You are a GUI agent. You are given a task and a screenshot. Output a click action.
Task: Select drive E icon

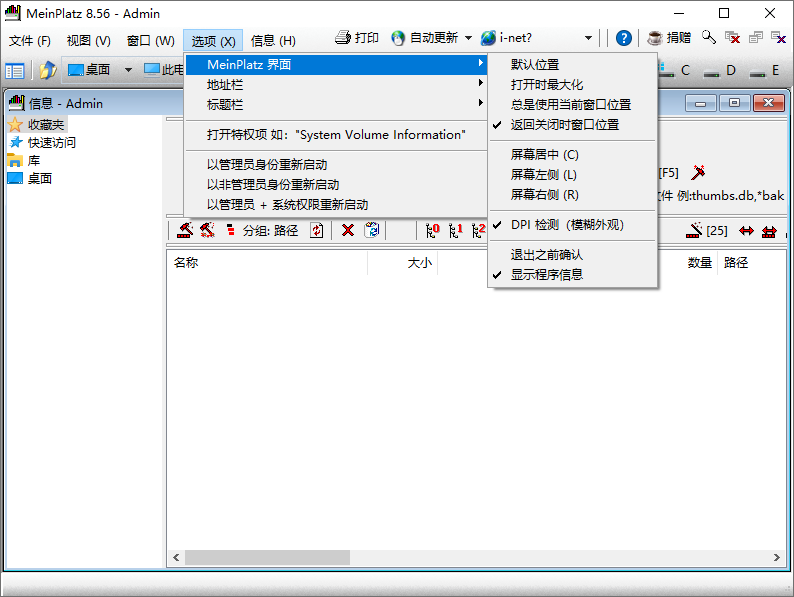tap(758, 71)
